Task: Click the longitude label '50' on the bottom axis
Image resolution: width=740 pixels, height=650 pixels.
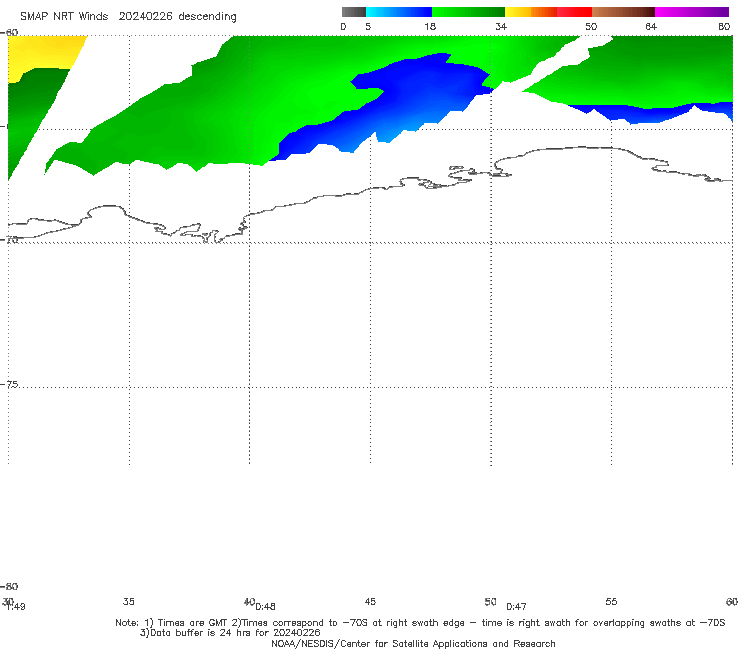Action: pyautogui.click(x=490, y=601)
